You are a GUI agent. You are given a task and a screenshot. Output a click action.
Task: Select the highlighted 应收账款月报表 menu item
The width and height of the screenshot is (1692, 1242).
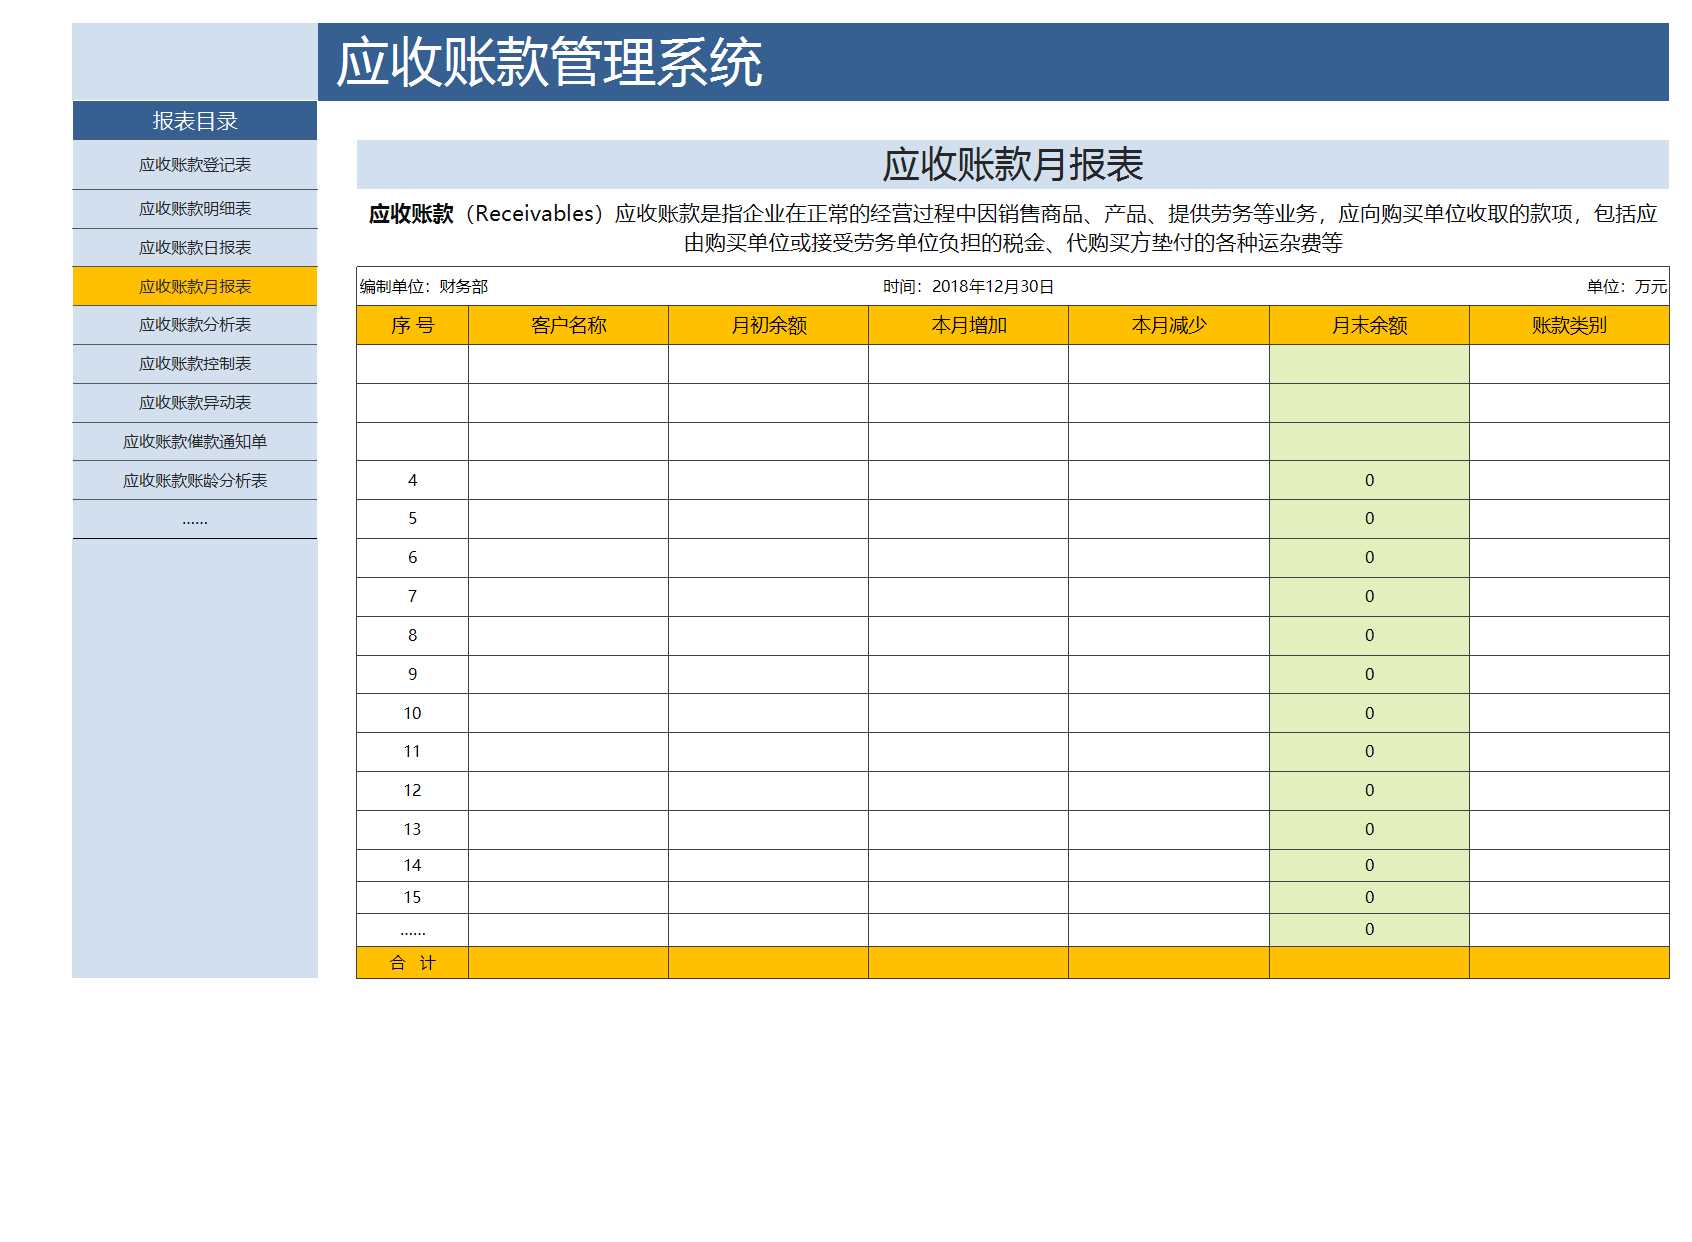[x=195, y=286]
